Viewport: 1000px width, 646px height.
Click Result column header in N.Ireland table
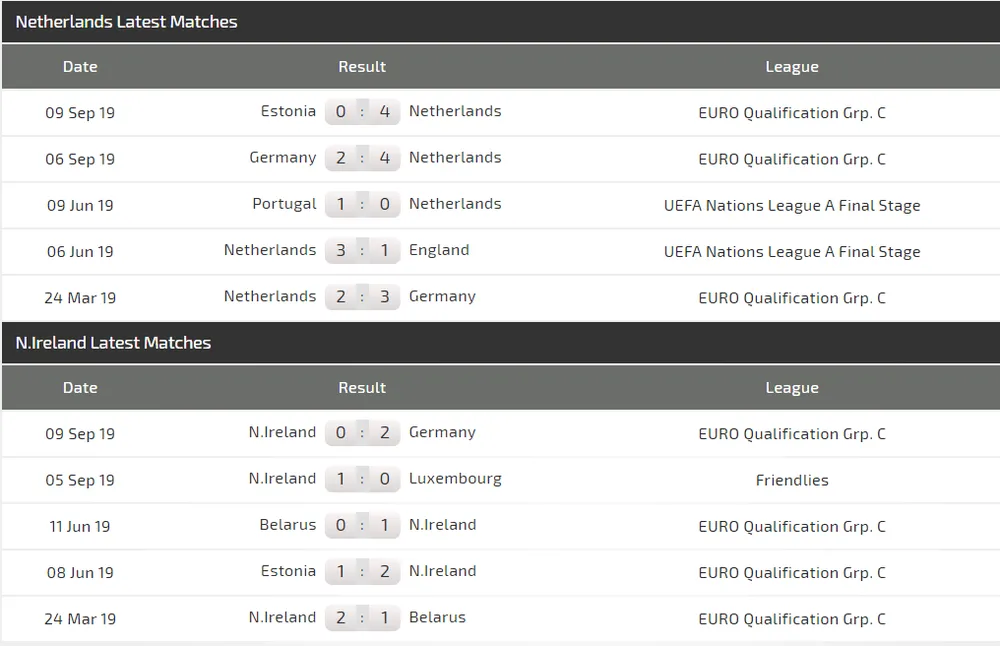(362, 388)
